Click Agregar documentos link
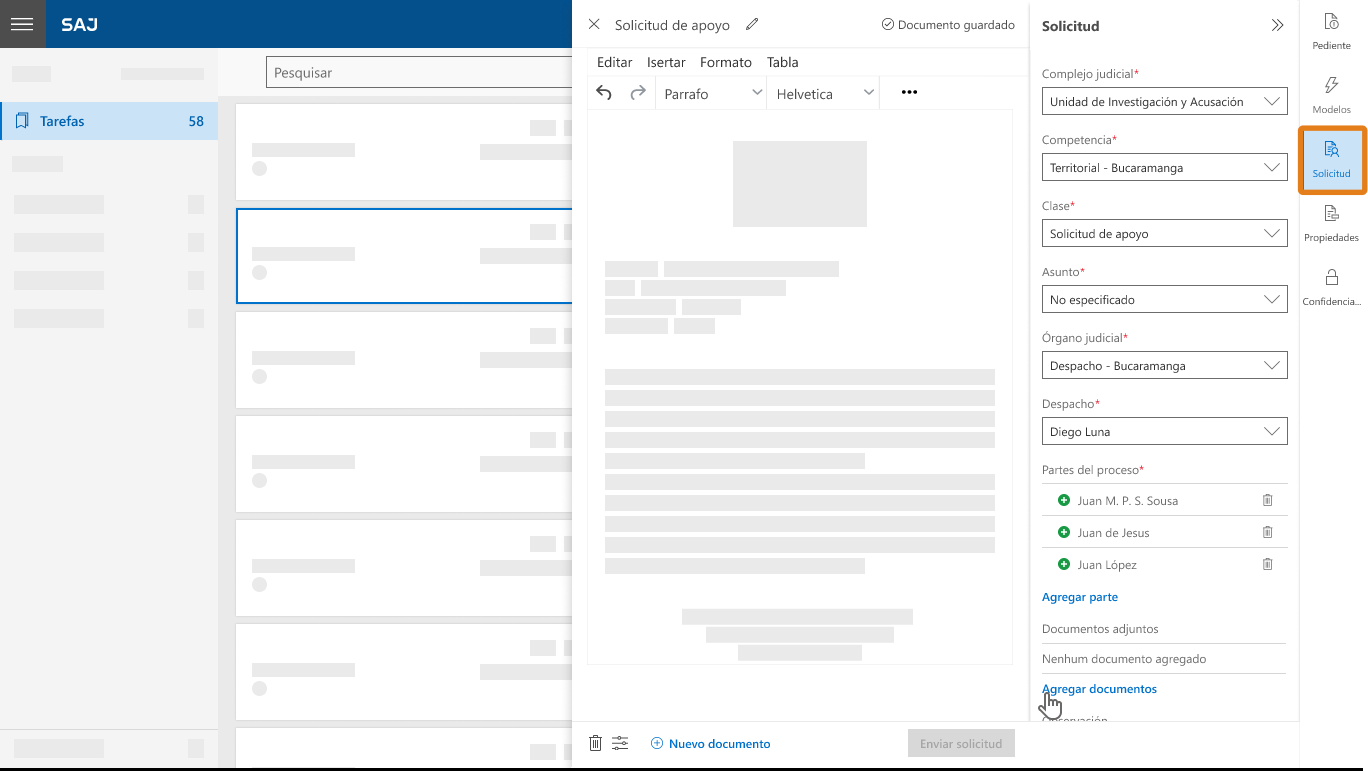1368x771 pixels. pos(1099,689)
